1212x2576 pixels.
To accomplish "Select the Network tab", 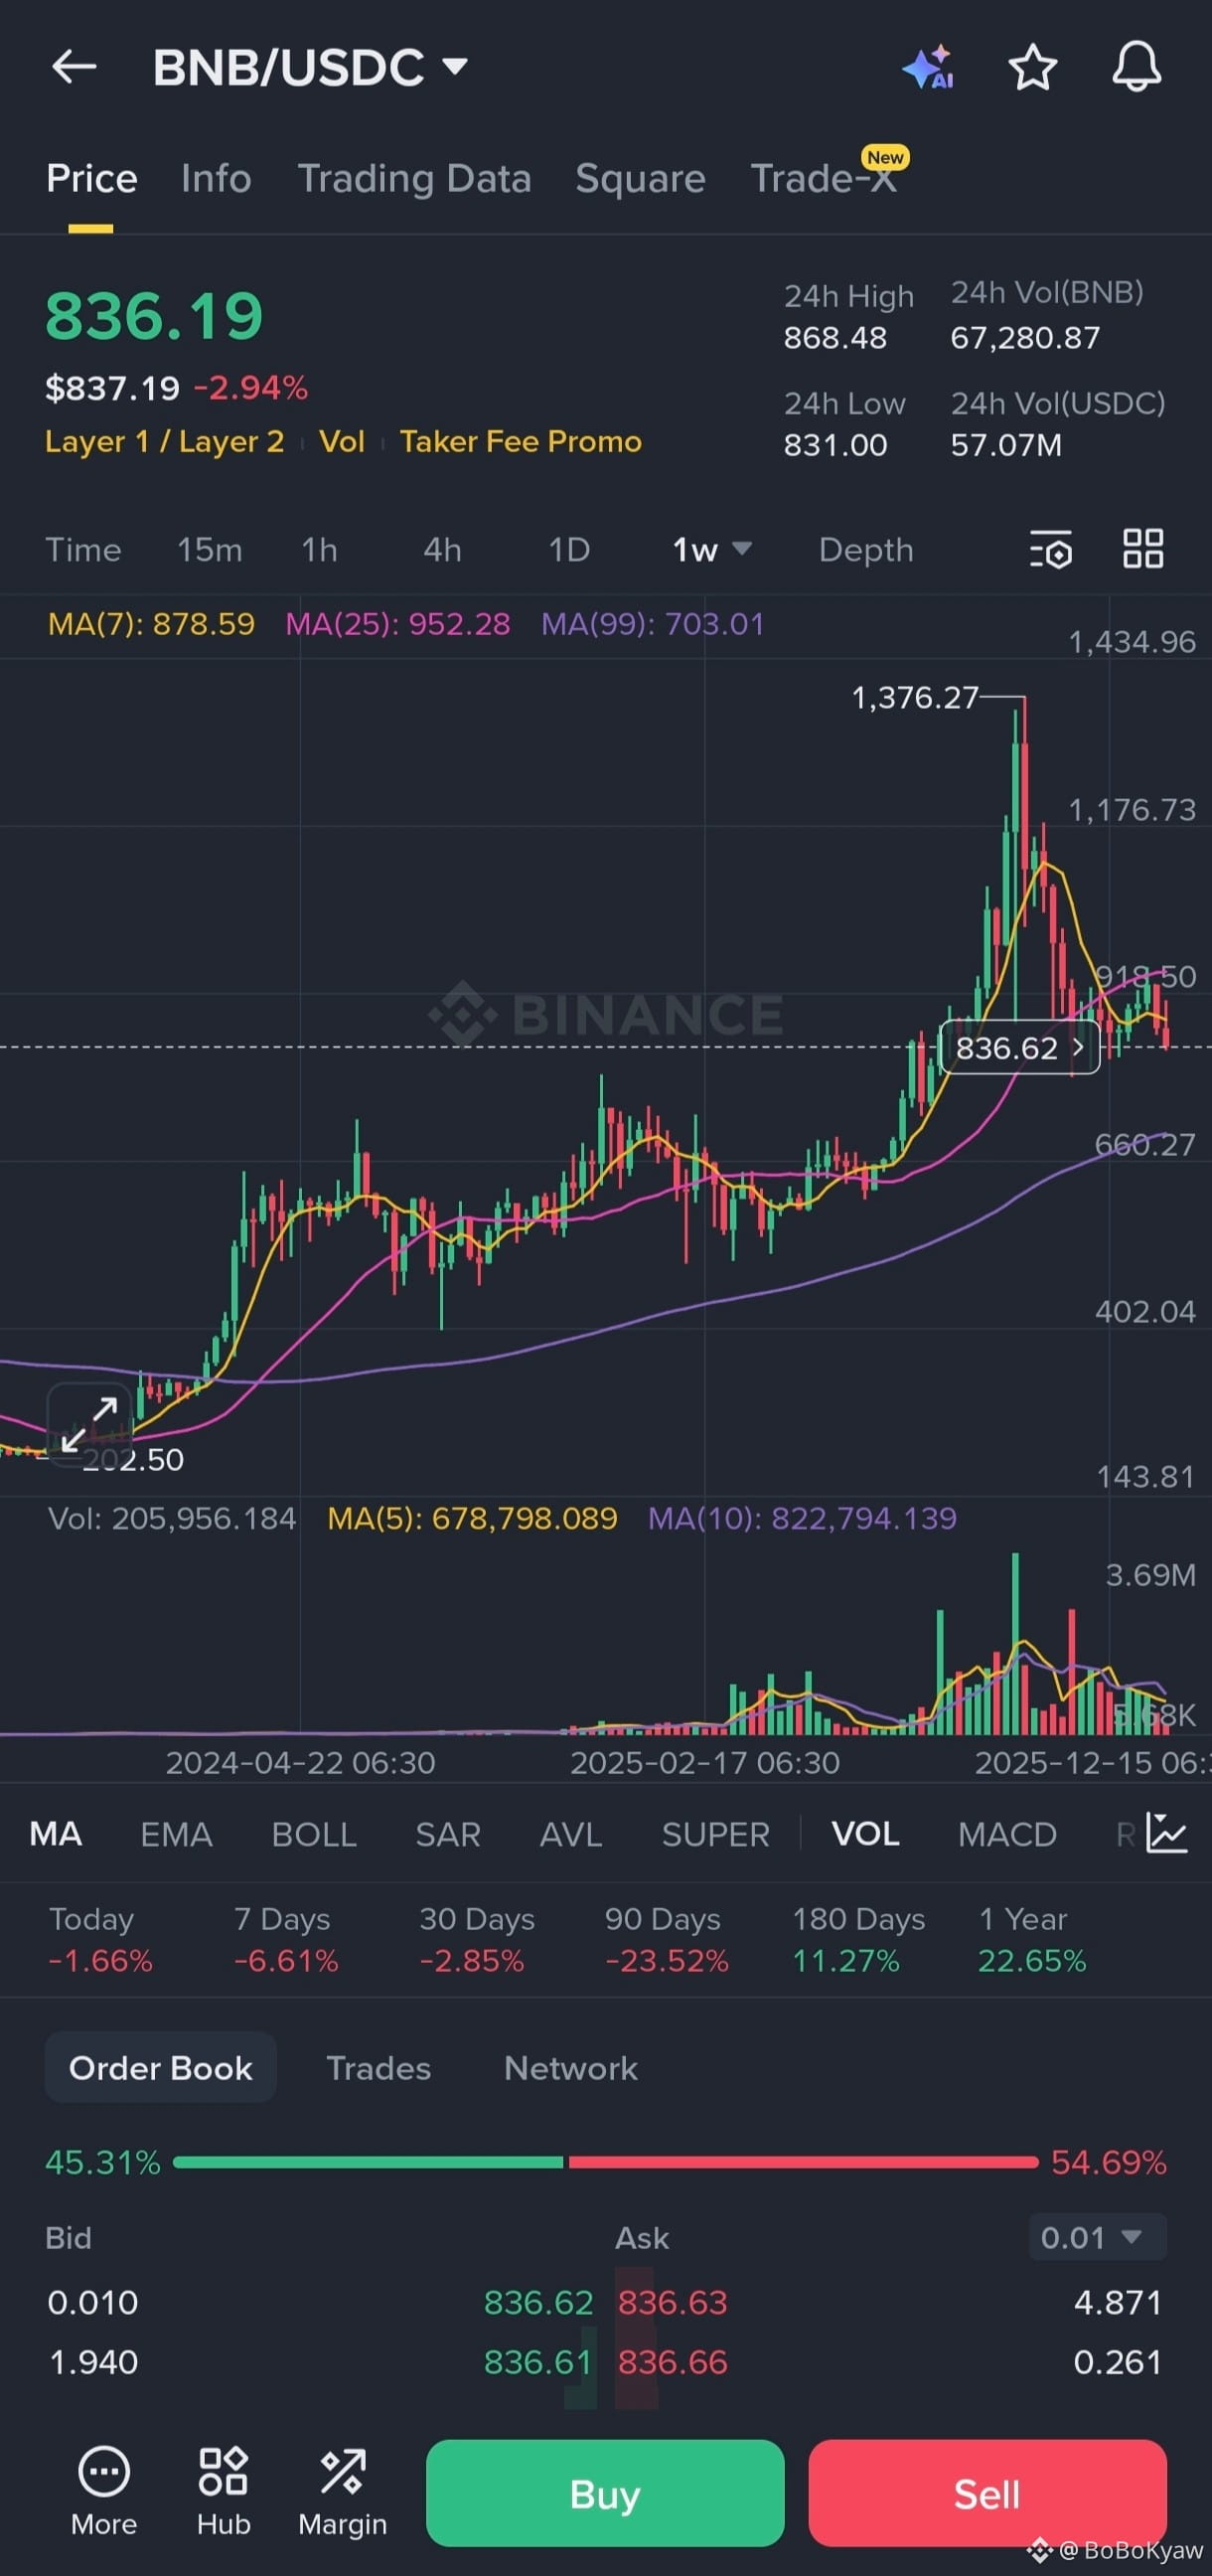I will (571, 2067).
